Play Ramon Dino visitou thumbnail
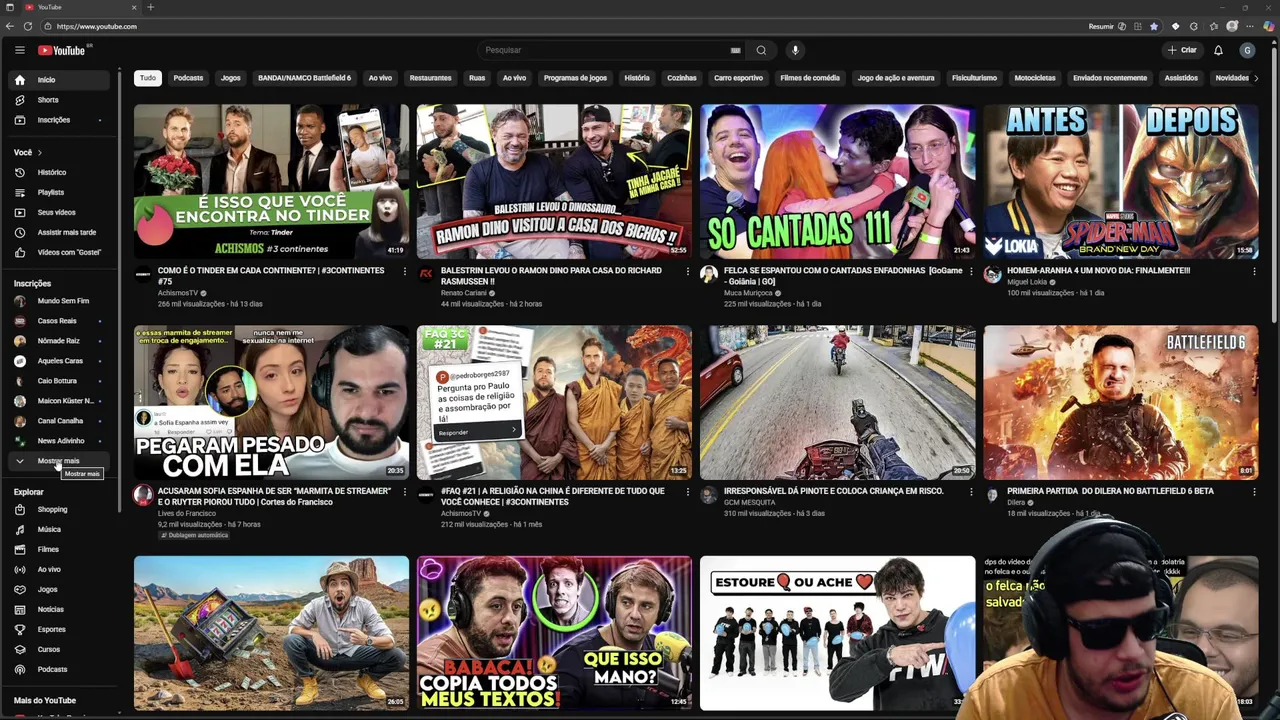 pyautogui.click(x=554, y=182)
